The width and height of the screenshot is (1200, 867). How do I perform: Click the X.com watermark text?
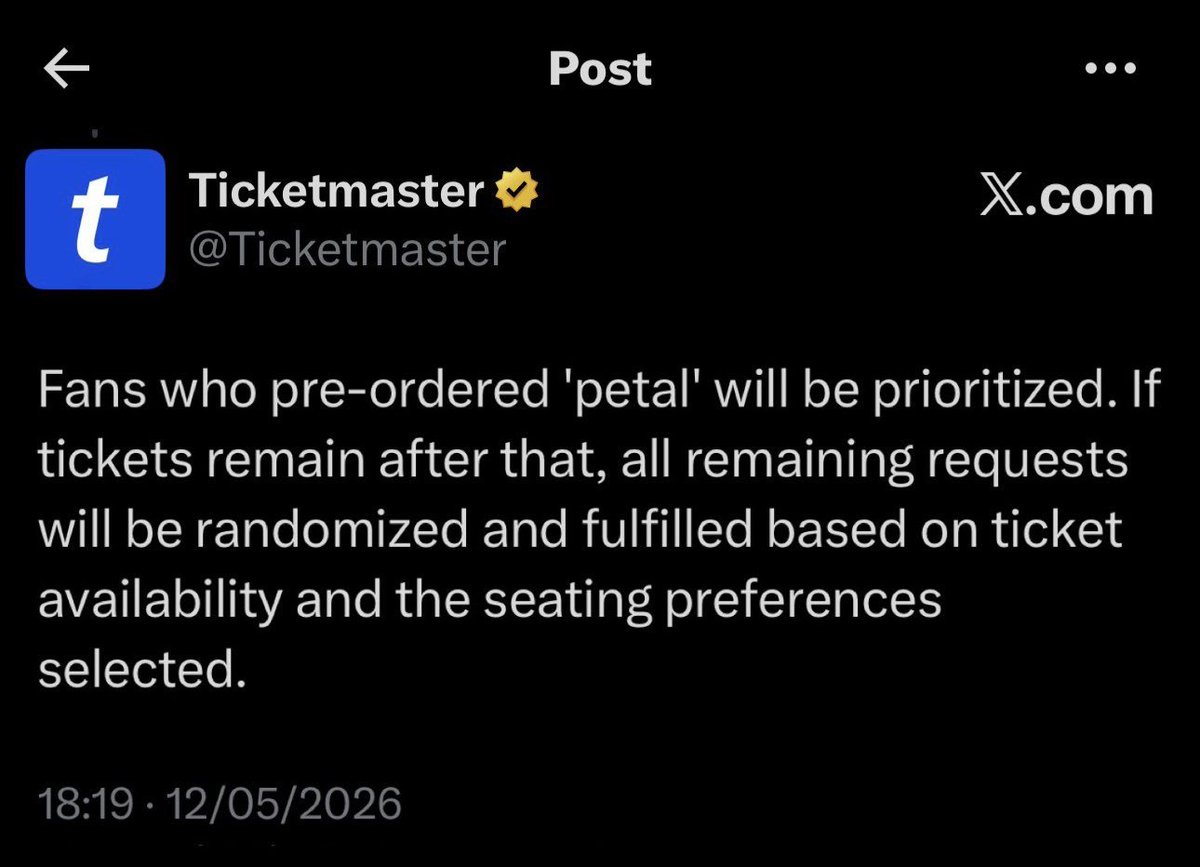(x=1066, y=196)
